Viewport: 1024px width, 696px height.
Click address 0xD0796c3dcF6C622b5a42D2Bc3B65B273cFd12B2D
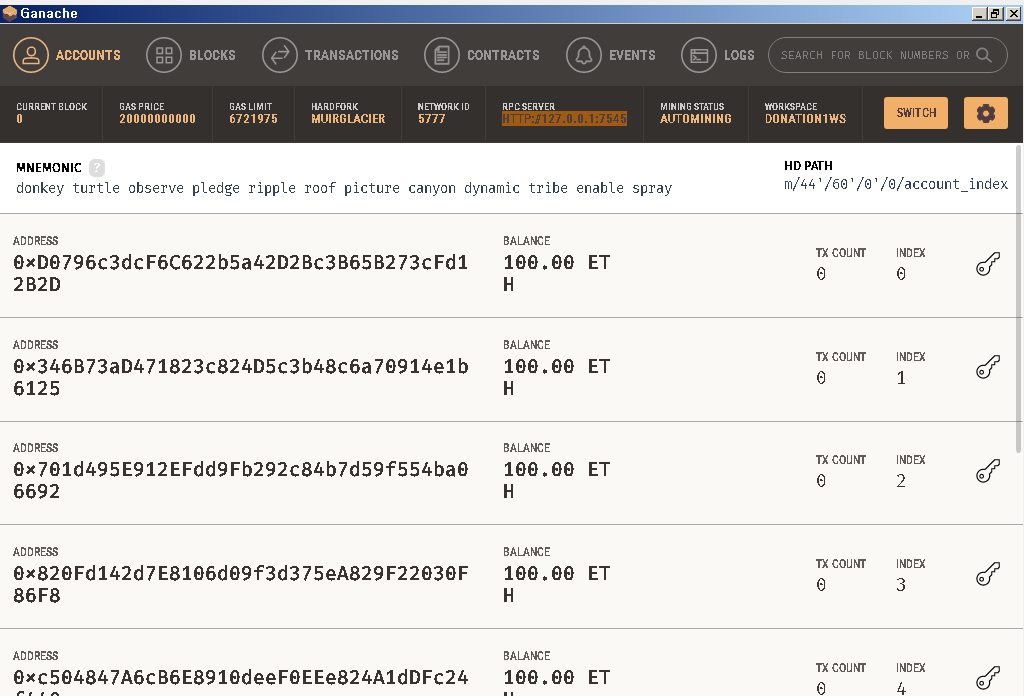(x=240, y=274)
